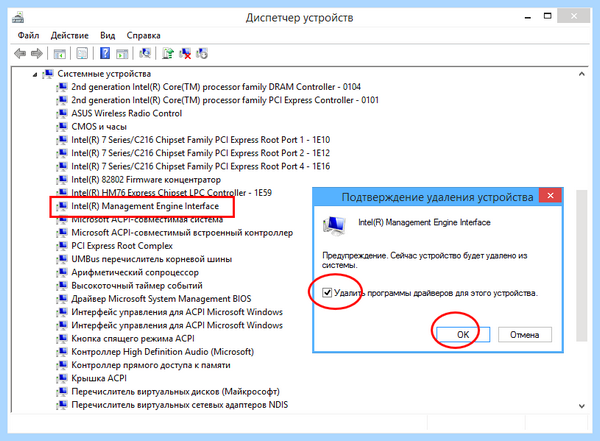Click the vertical scrollbar thumb of the device list
The height and width of the screenshot is (441, 600).
(x=582, y=265)
